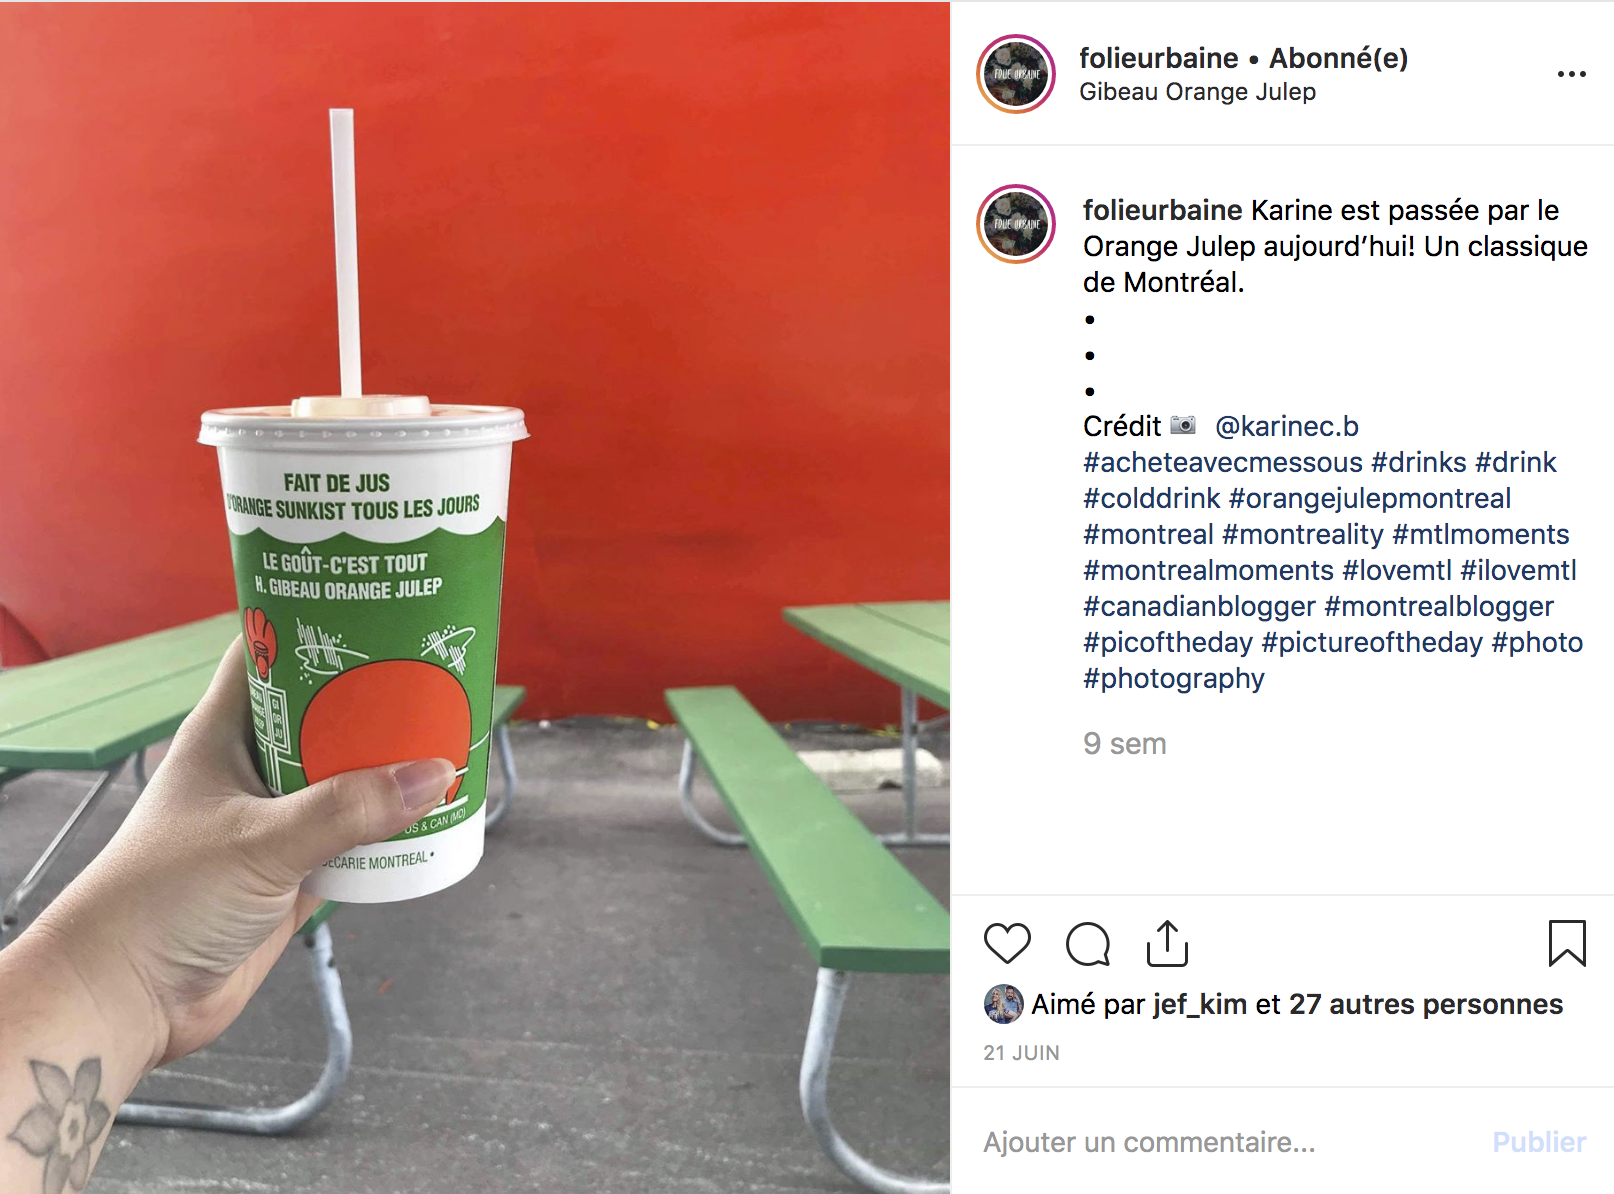Toggle the Abonné(e) following status
The width and height of the screenshot is (1614, 1194).
click(1338, 58)
